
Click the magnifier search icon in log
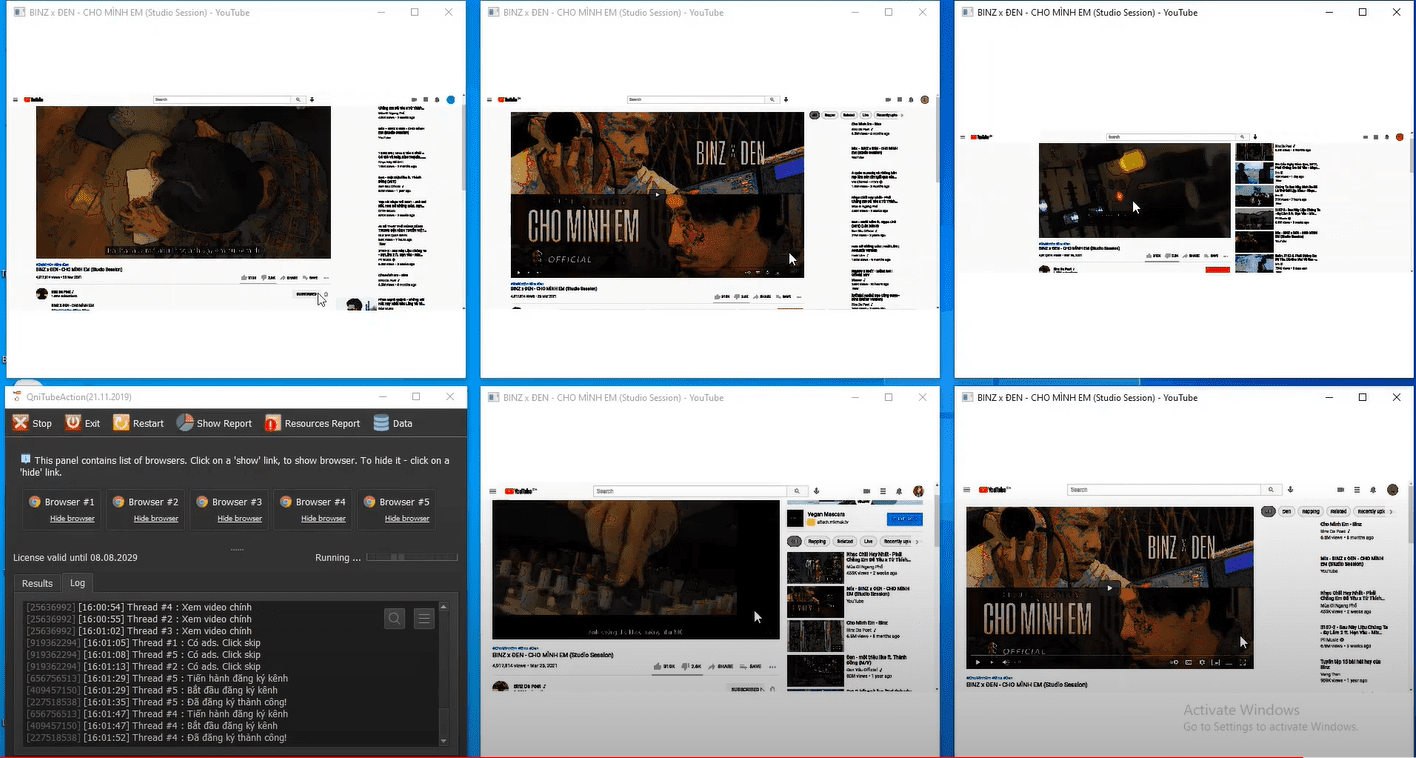coord(395,619)
